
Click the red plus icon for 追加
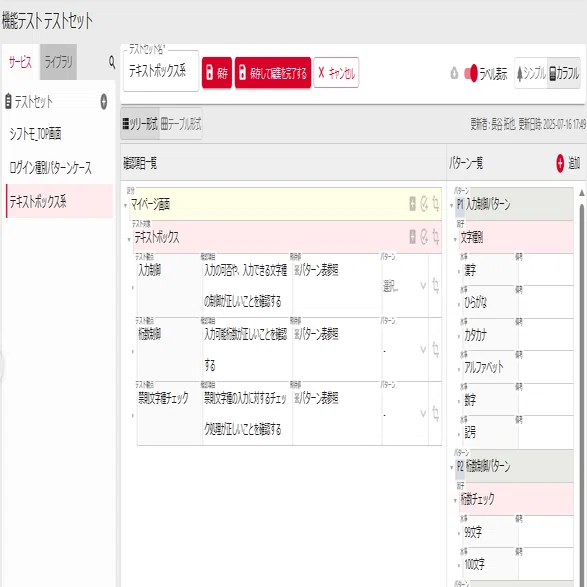[x=560, y=163]
